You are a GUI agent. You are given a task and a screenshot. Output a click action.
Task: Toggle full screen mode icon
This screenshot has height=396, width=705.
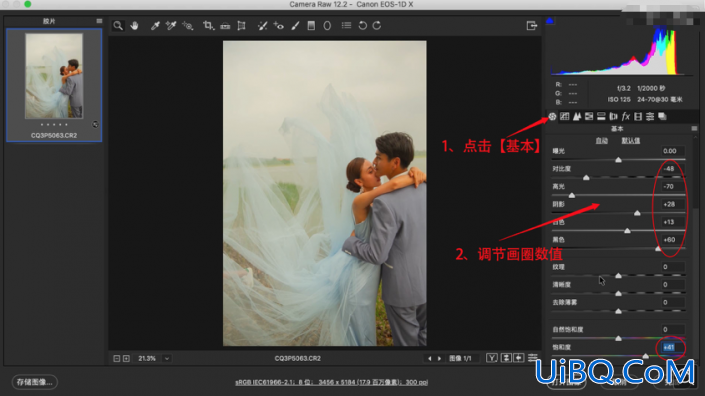click(x=532, y=26)
